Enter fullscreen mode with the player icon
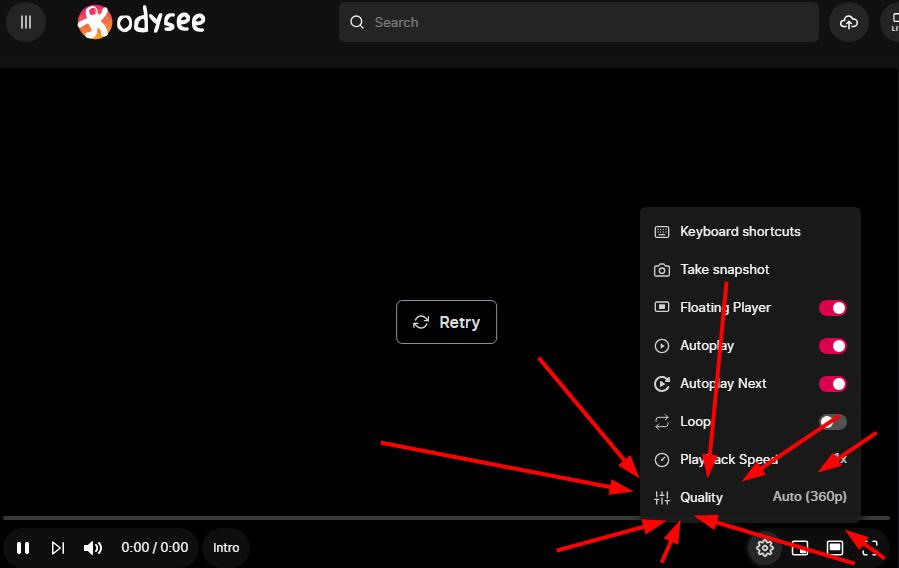The width and height of the screenshot is (899, 568). pyautogui.click(x=870, y=548)
